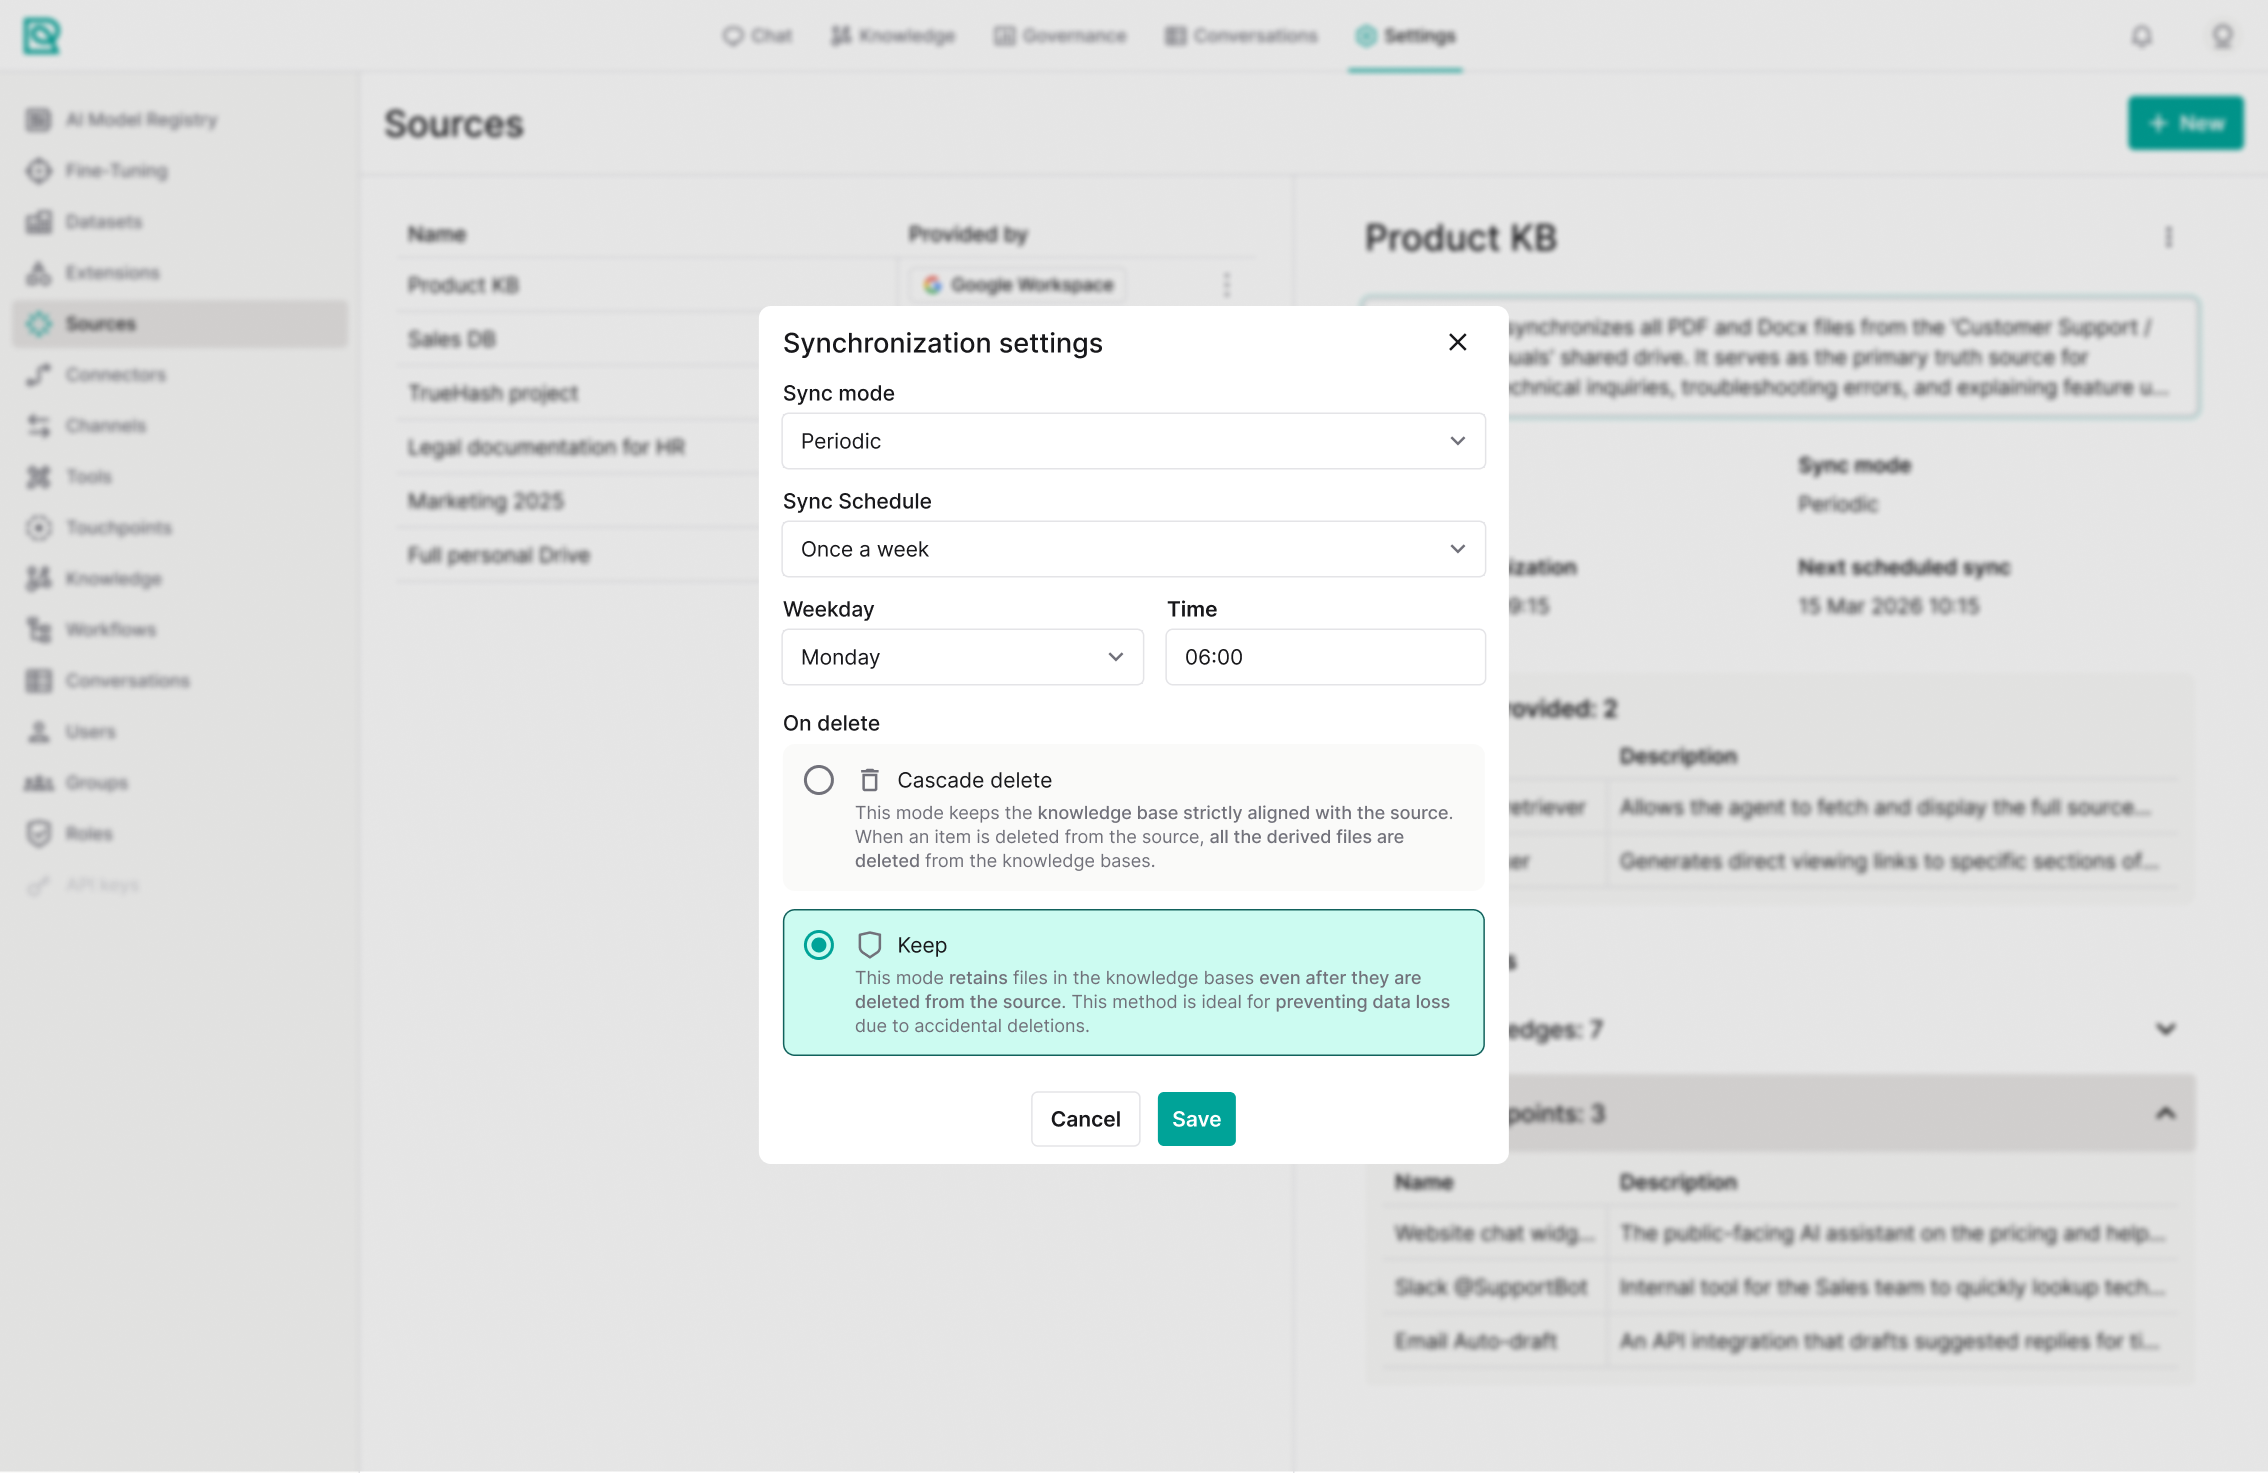Viewport: 2268px width, 1473px height.
Task: Click the Cascade delete trash icon
Action: (869, 780)
